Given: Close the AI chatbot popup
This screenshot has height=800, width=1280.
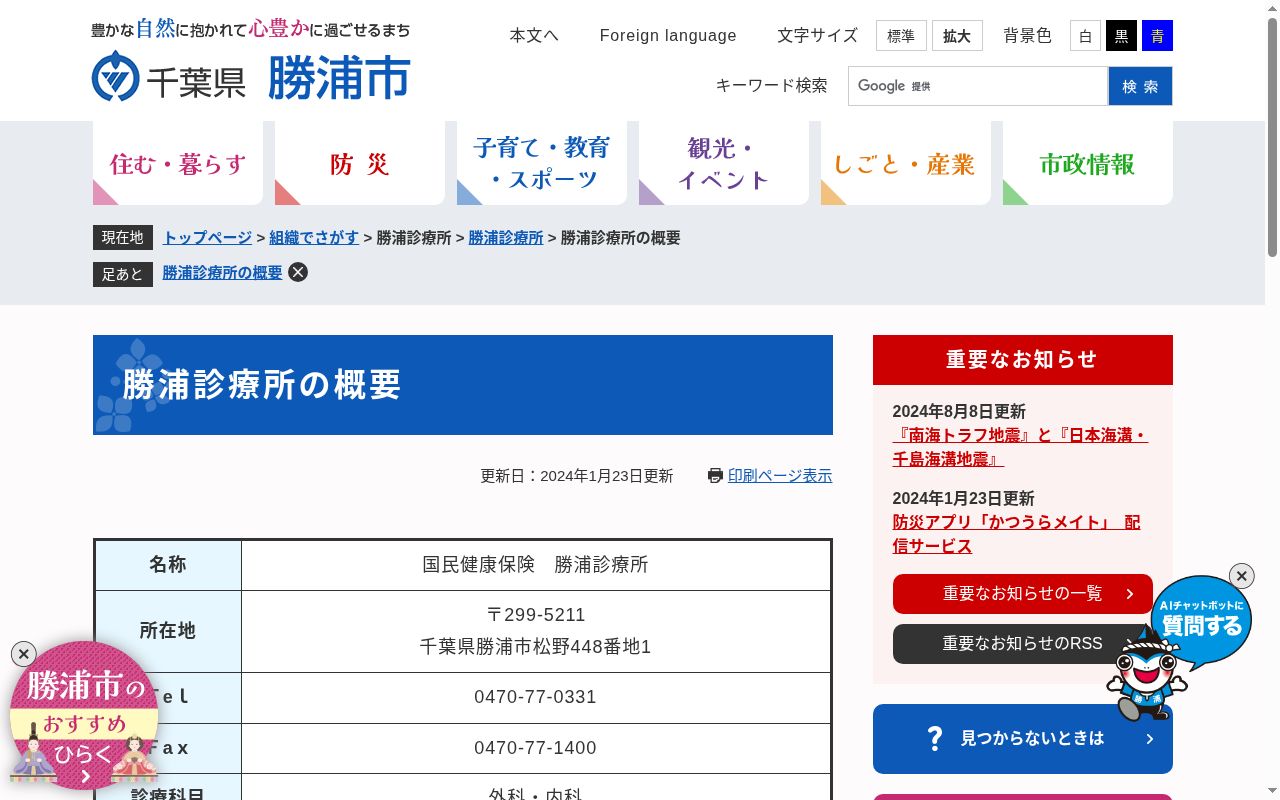Looking at the screenshot, I should coord(1241,576).
